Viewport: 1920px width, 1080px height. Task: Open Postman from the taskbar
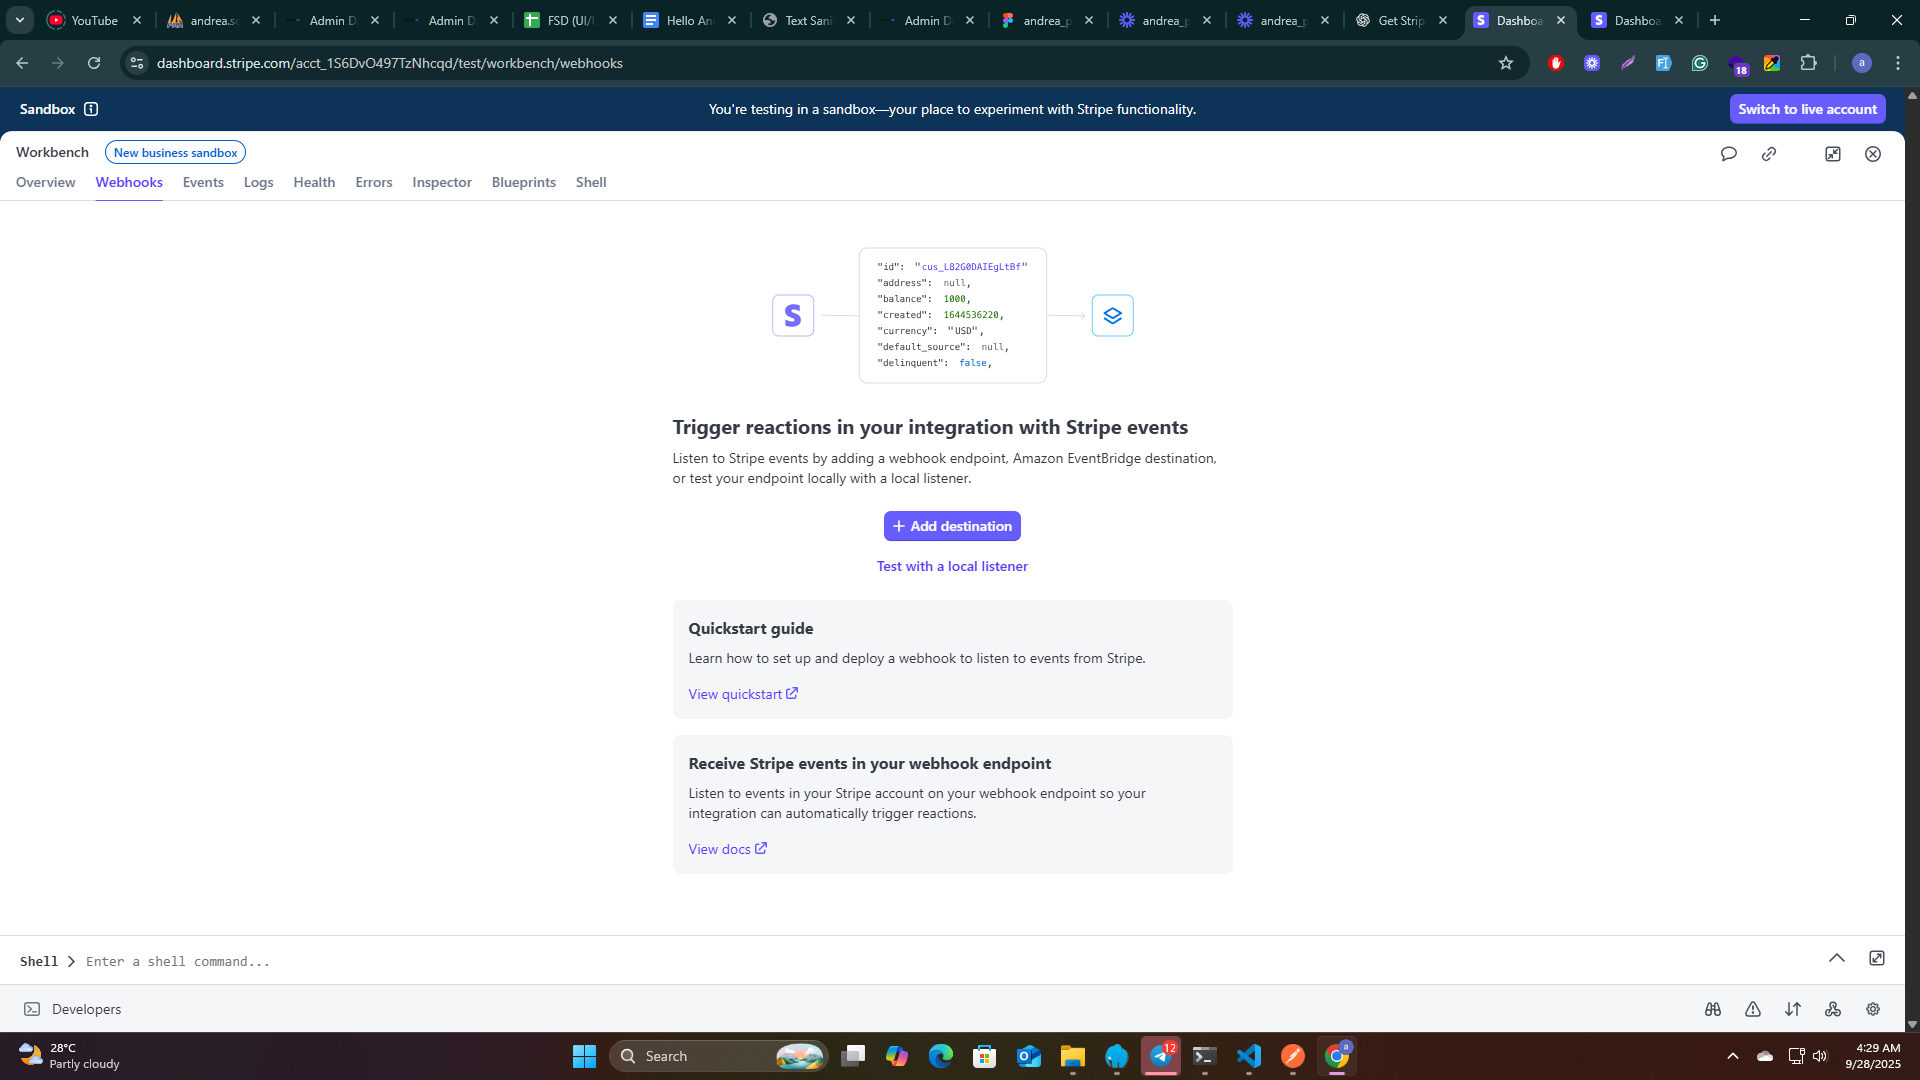click(x=1293, y=1056)
